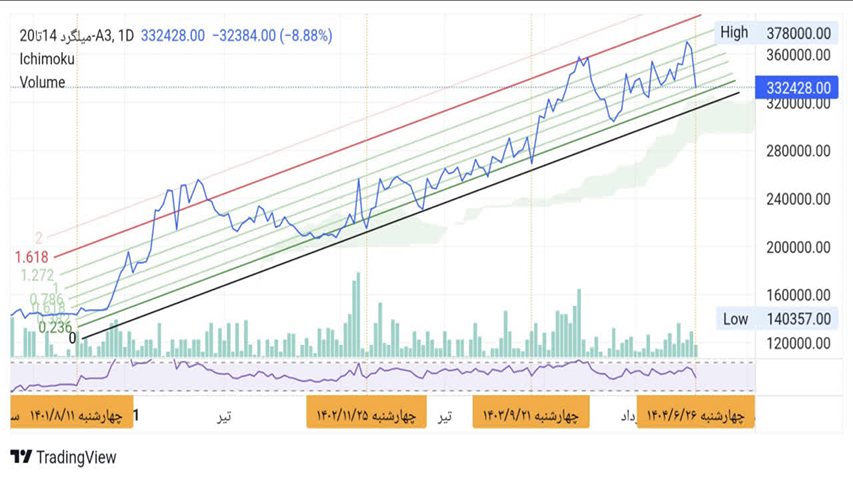
Task: Select the current price tag 332428.00
Action: point(799,88)
